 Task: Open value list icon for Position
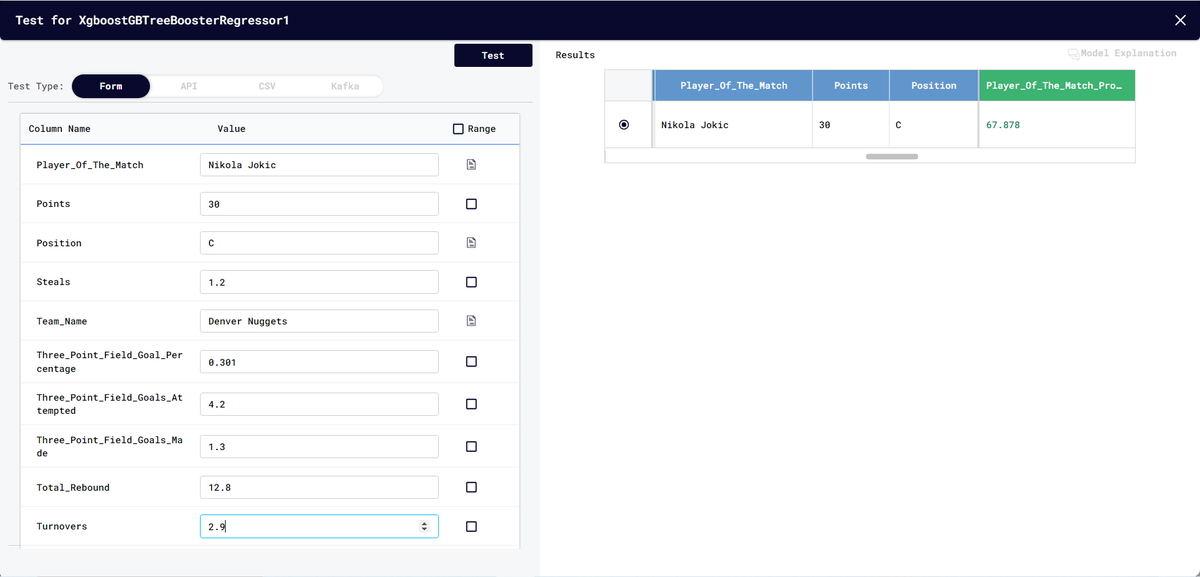(x=471, y=243)
